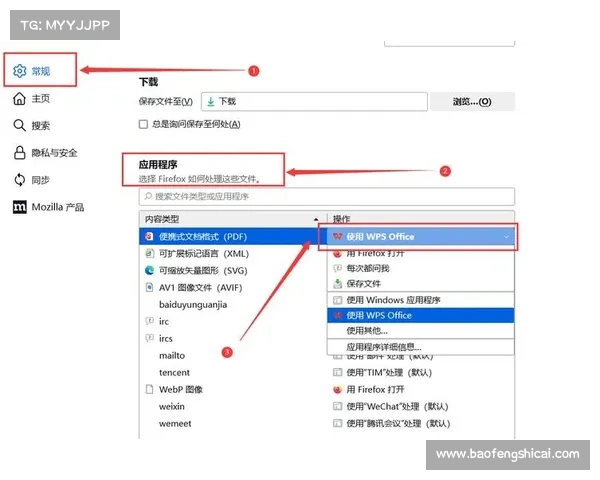Open Mozilla 产品 icon in sidebar

click(x=19, y=207)
